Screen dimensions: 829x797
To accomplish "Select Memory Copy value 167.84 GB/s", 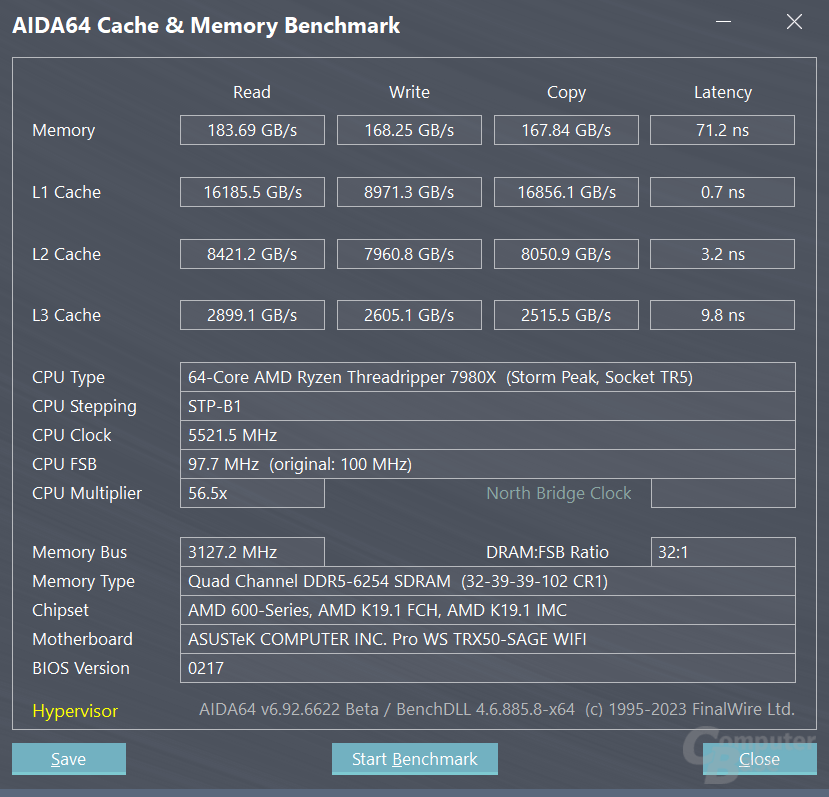I will click(566, 130).
